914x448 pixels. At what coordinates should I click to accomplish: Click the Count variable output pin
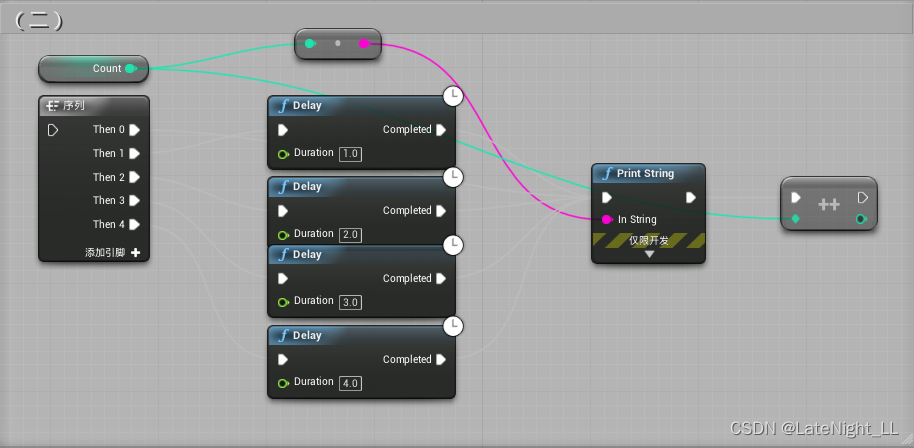pos(131,69)
